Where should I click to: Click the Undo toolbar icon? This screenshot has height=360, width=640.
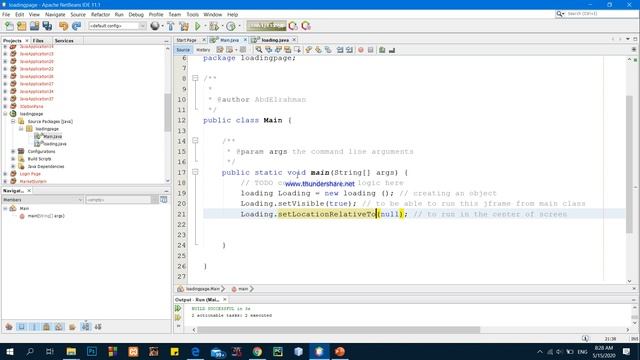point(63,26)
